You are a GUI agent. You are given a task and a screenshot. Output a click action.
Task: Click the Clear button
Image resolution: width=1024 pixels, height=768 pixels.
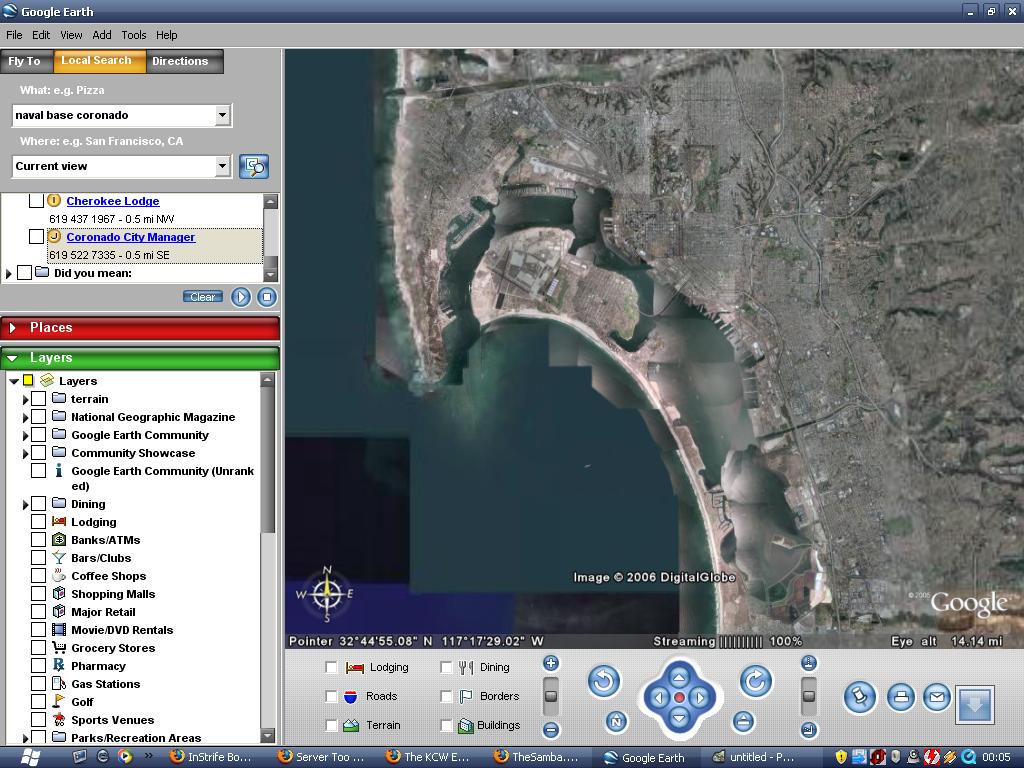[x=202, y=297]
